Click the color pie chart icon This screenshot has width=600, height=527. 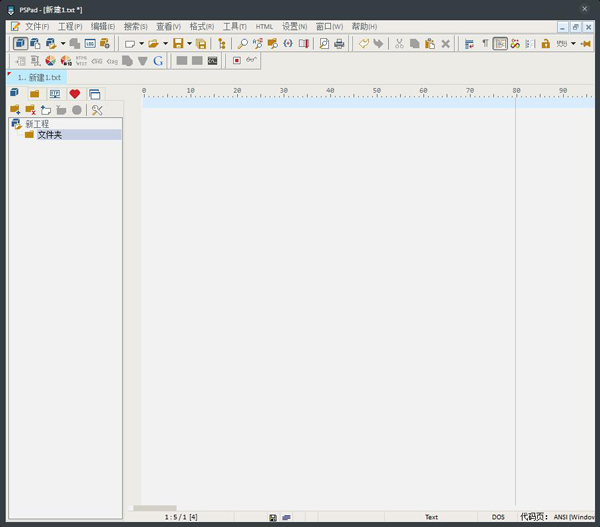click(51, 60)
